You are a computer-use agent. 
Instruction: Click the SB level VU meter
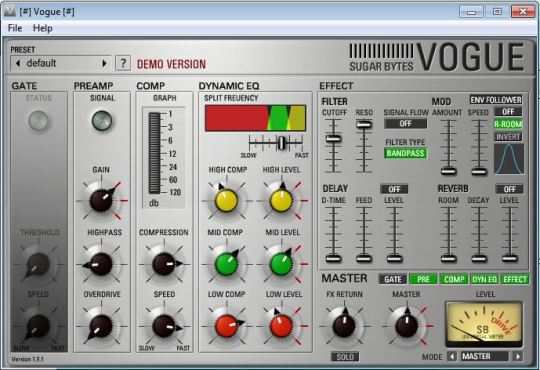[x=484, y=324]
